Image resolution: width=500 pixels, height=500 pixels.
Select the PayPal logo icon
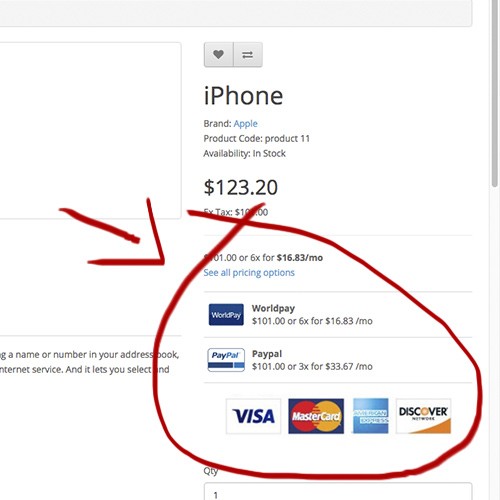226,360
